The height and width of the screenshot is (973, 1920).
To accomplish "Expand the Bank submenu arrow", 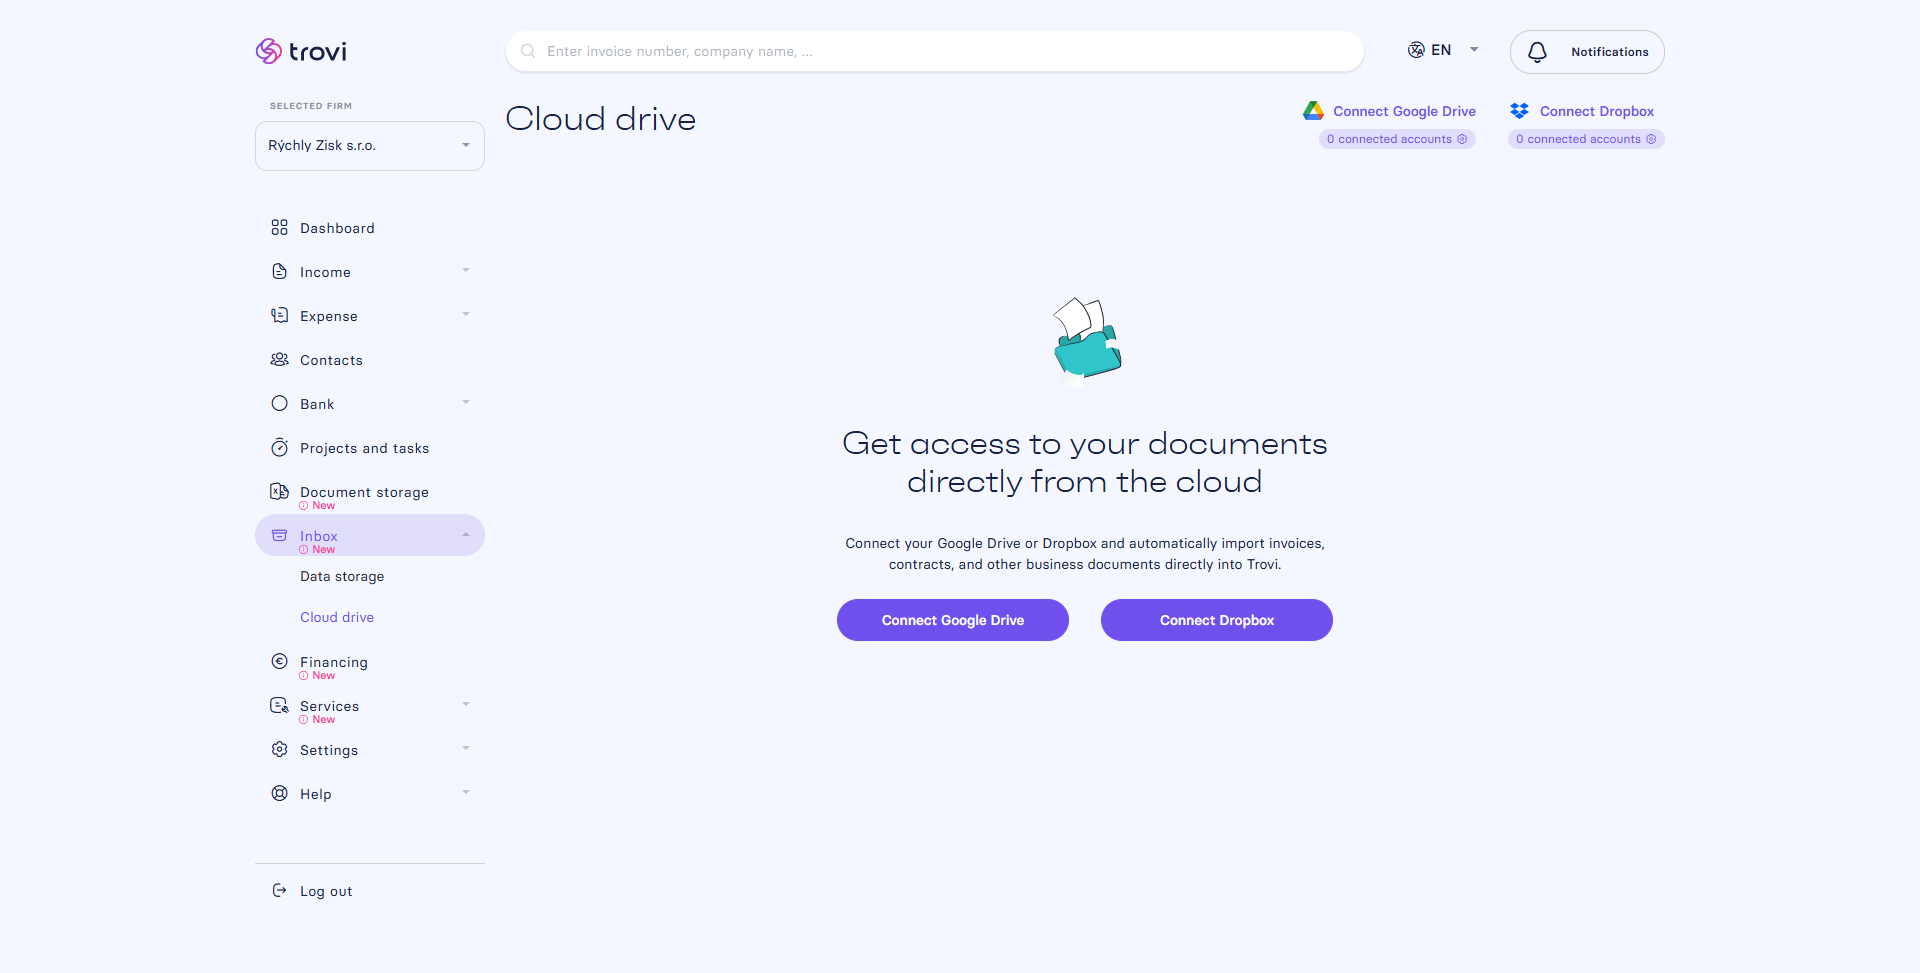I will 466,402.
